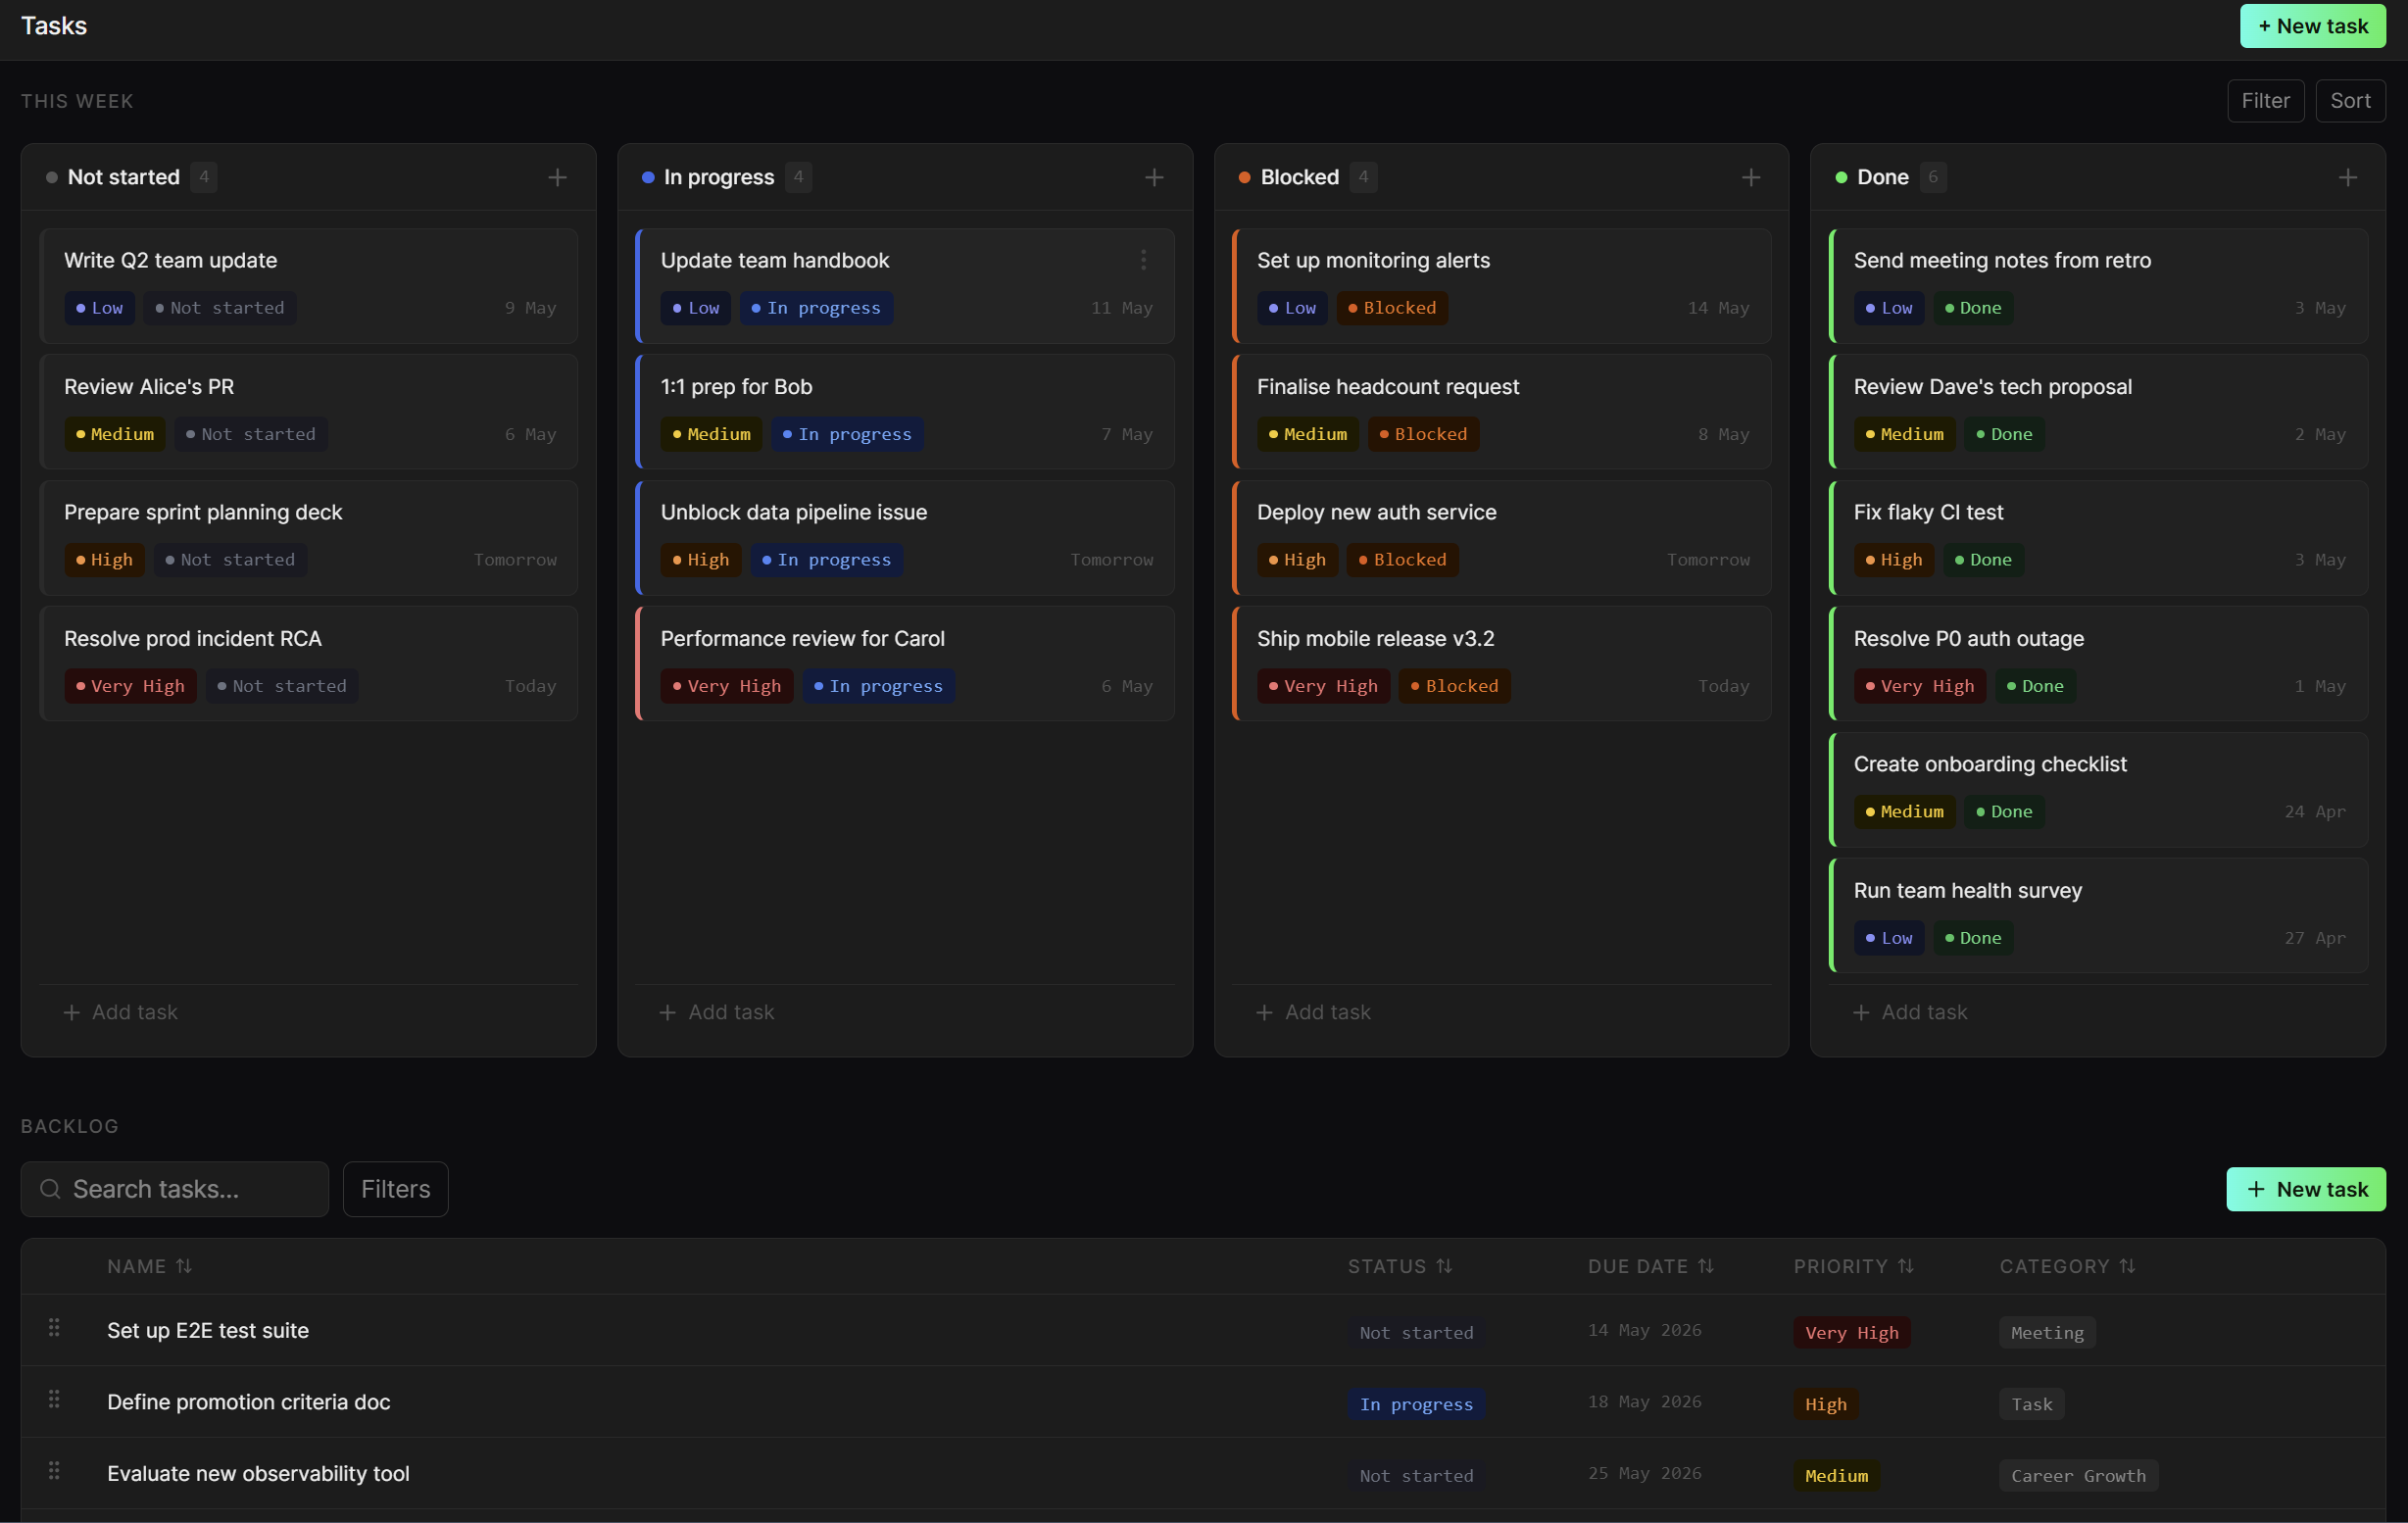
Task: Click Career Growth category tag
Action: point(2078,1475)
